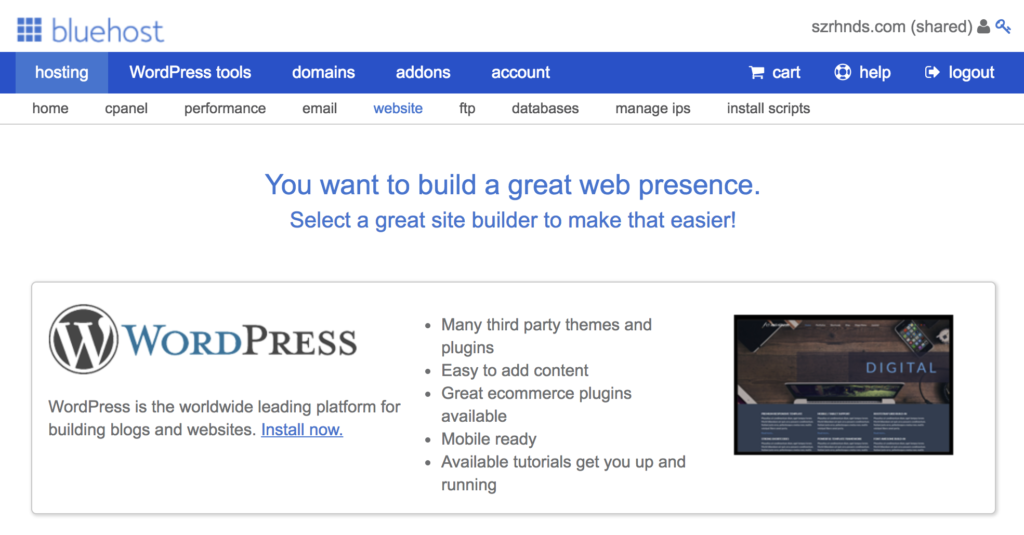Viewport: 1024px width, 535px height.
Task: Go to the addons menu
Action: (x=423, y=73)
